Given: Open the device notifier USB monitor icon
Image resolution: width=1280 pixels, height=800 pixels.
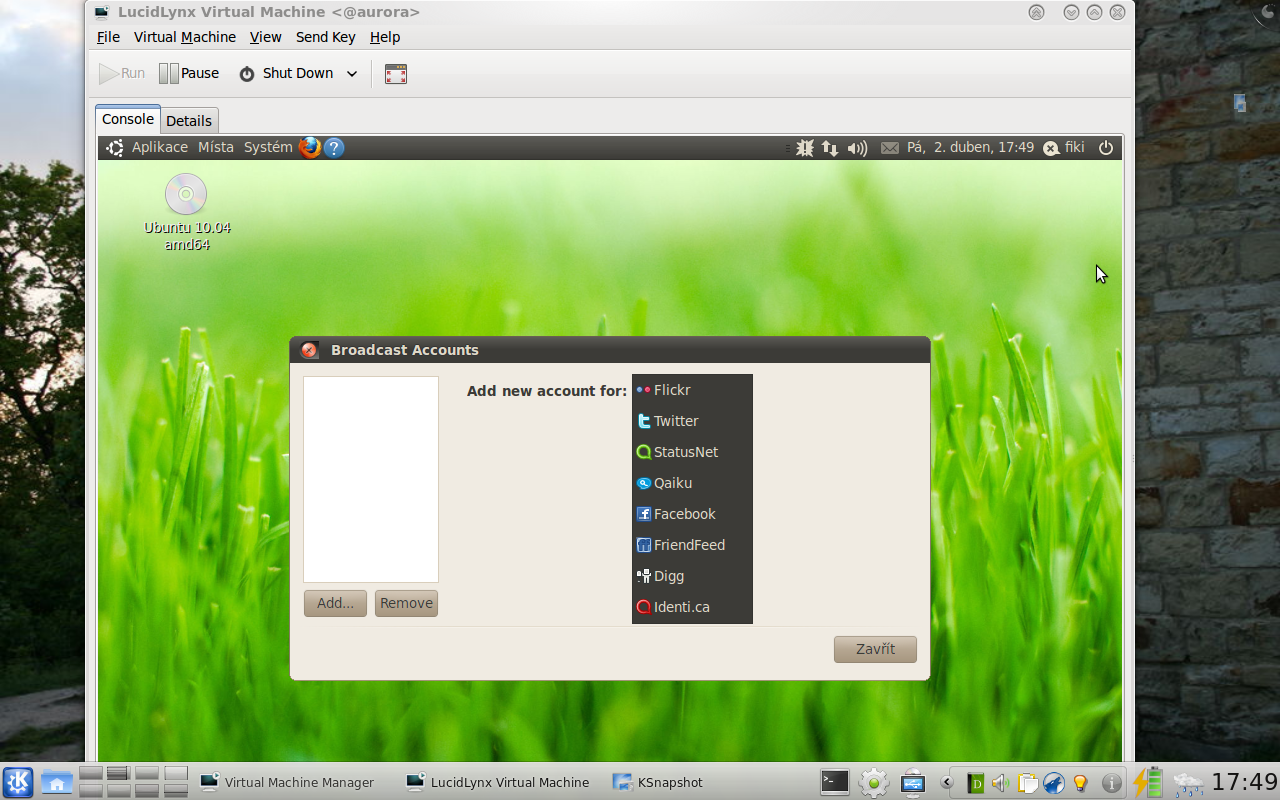Looking at the screenshot, I should pos(912,783).
